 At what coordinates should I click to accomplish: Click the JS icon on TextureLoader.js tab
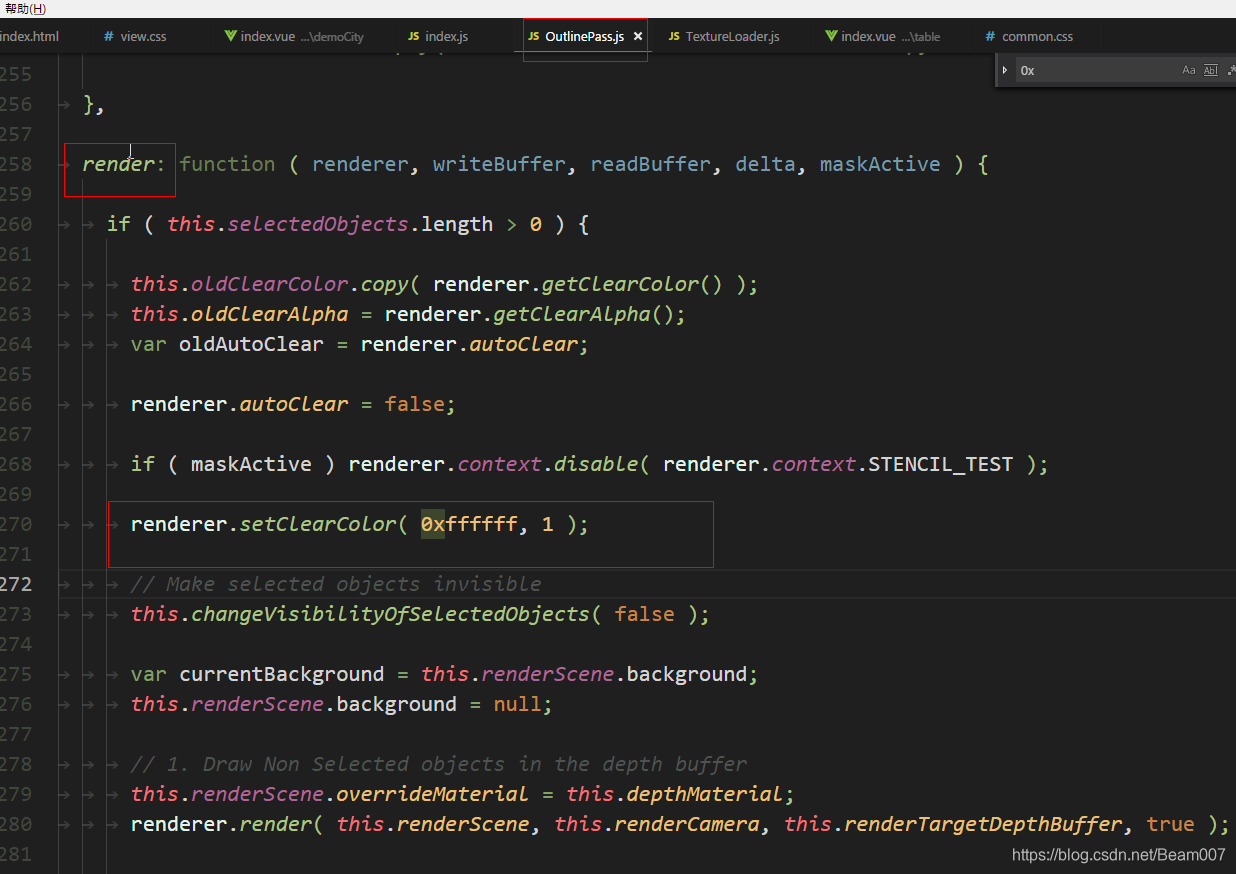674,37
